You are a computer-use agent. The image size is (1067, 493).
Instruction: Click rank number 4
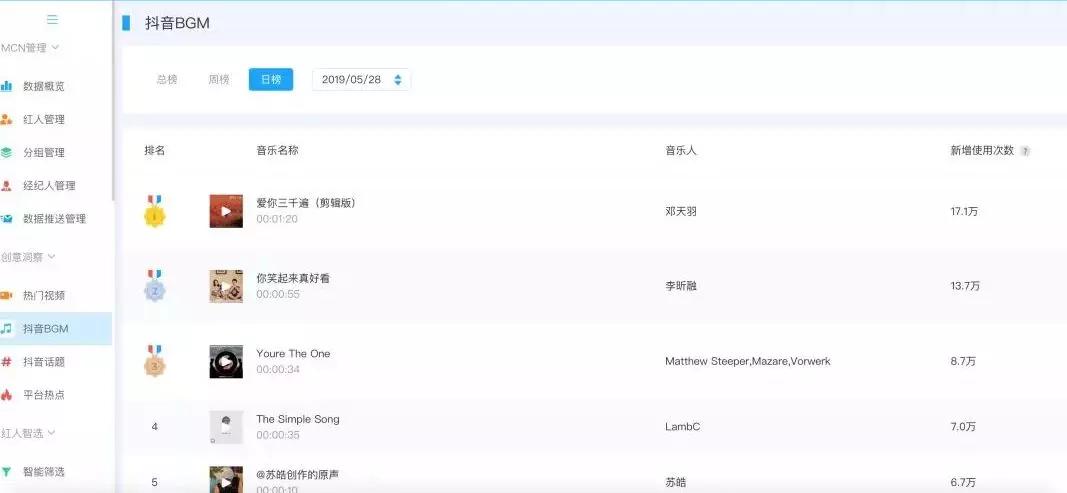[x=154, y=427]
